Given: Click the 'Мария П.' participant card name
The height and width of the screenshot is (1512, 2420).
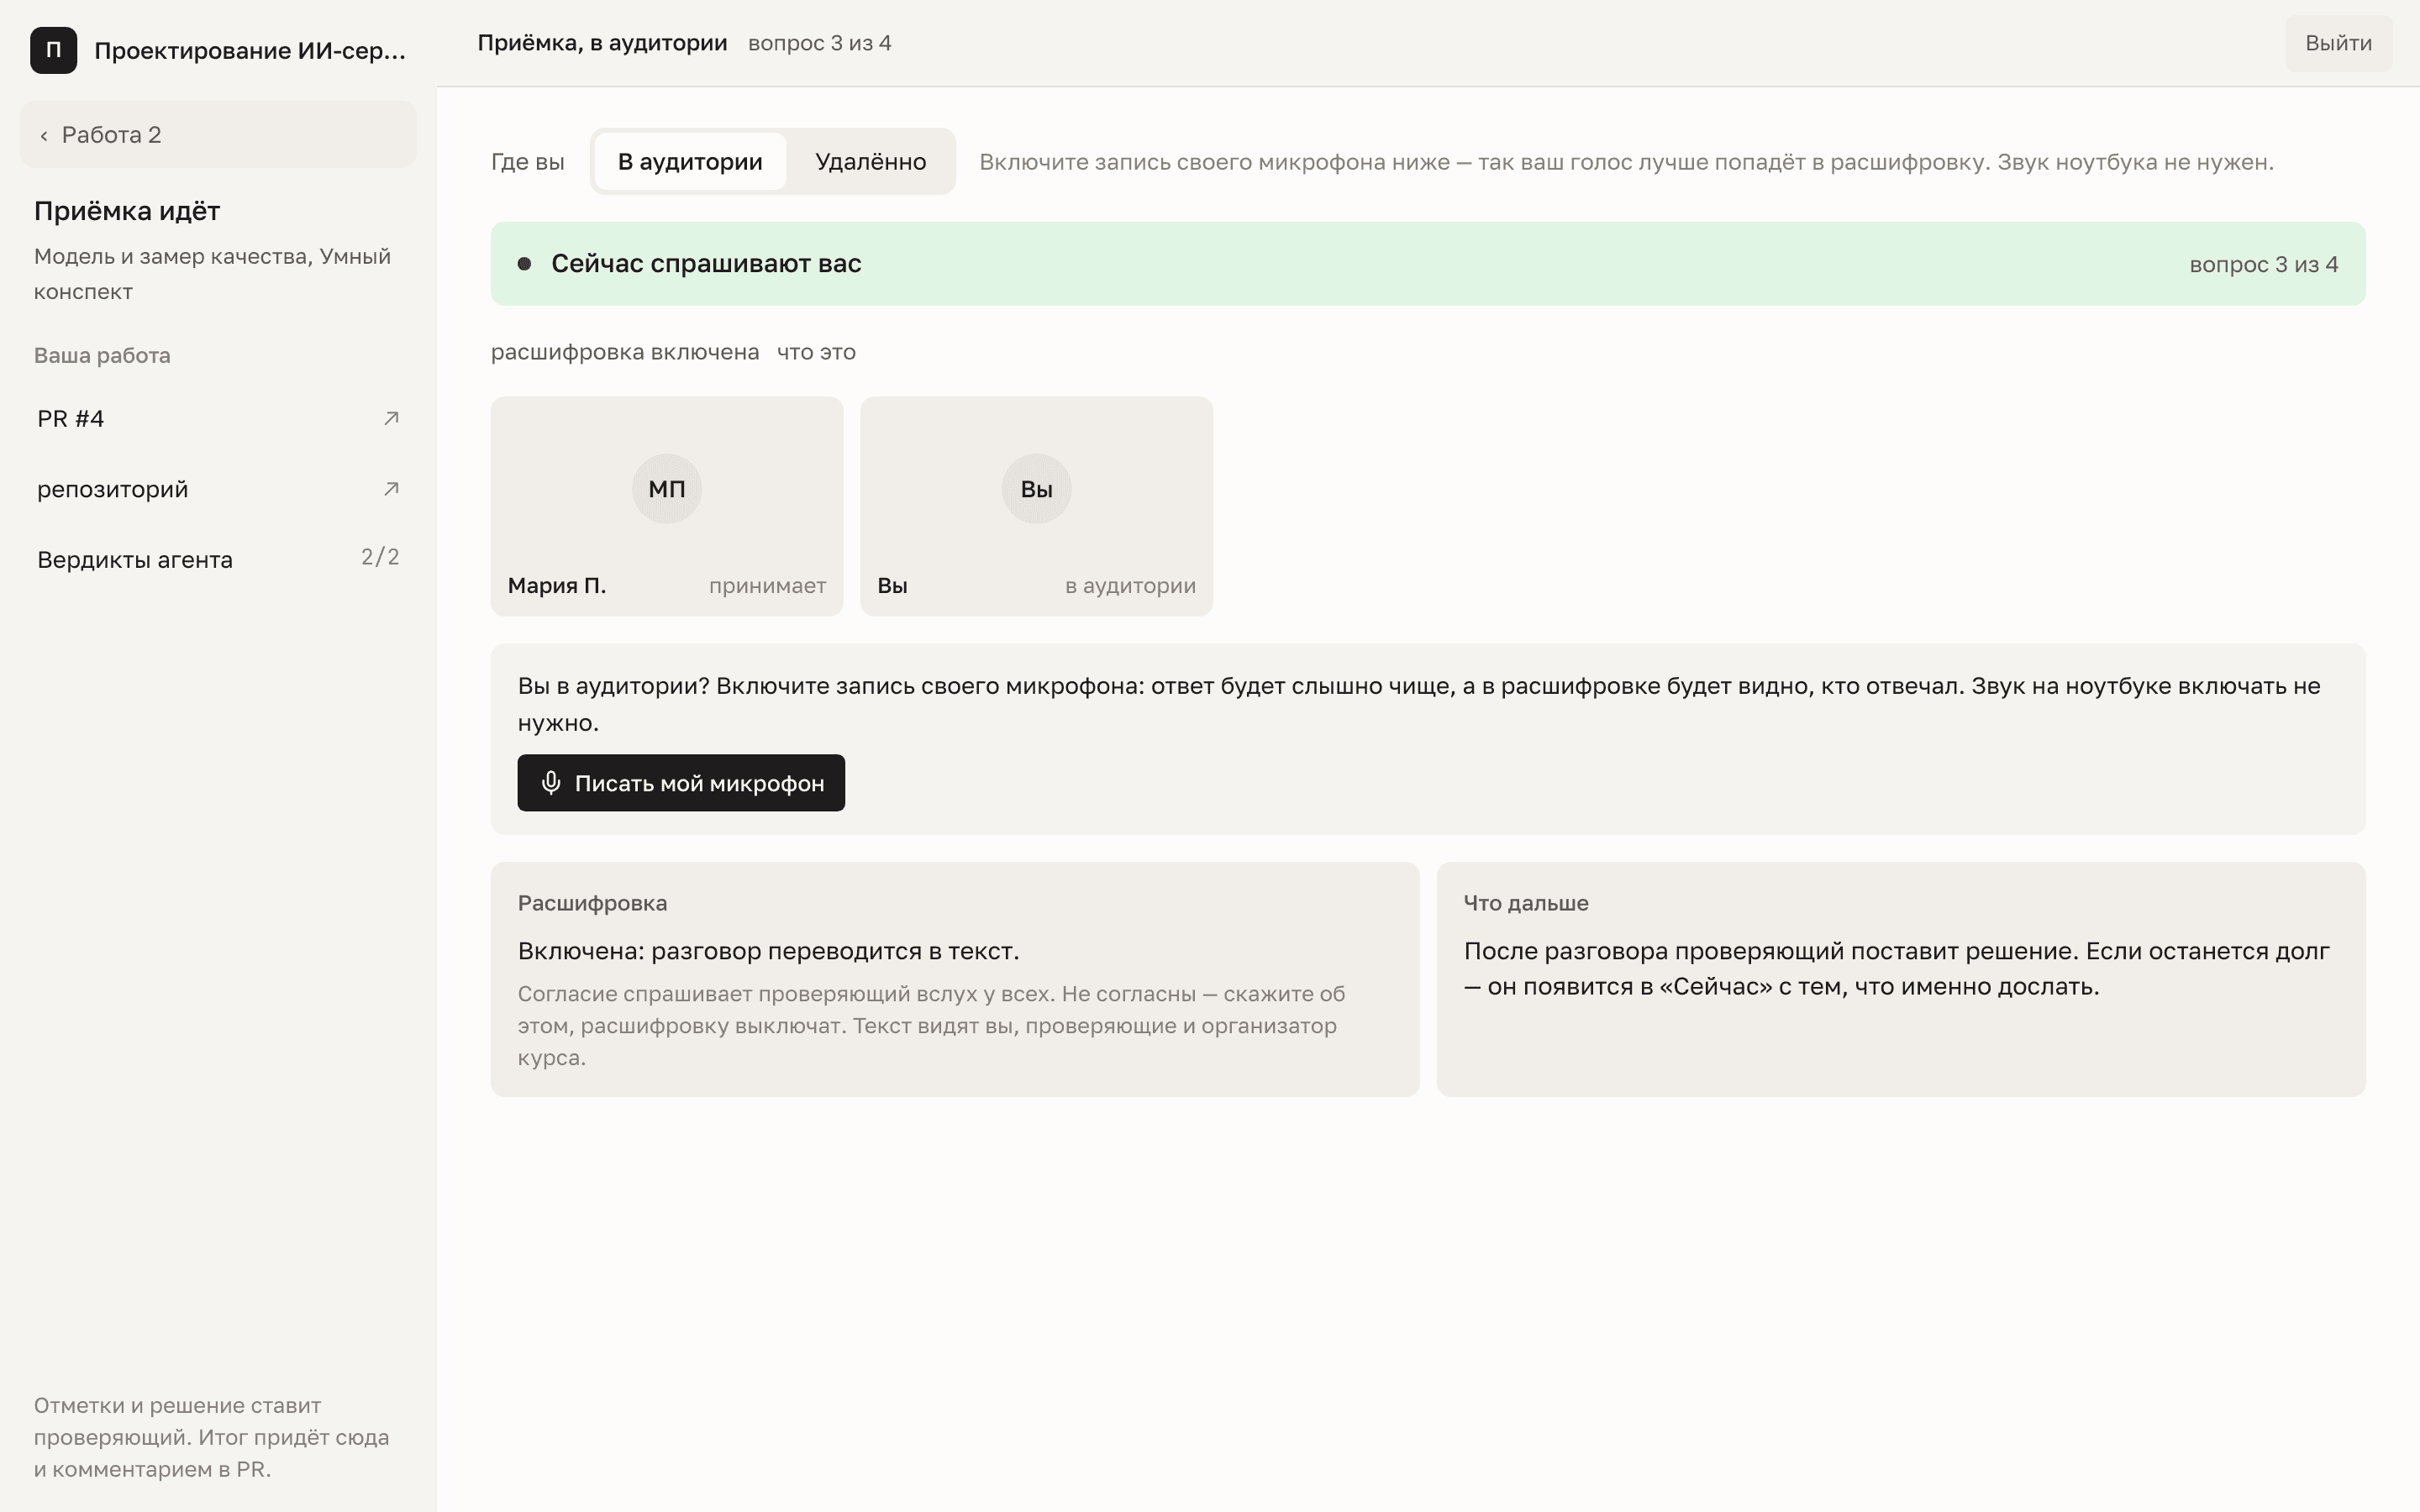Looking at the screenshot, I should [x=557, y=586].
